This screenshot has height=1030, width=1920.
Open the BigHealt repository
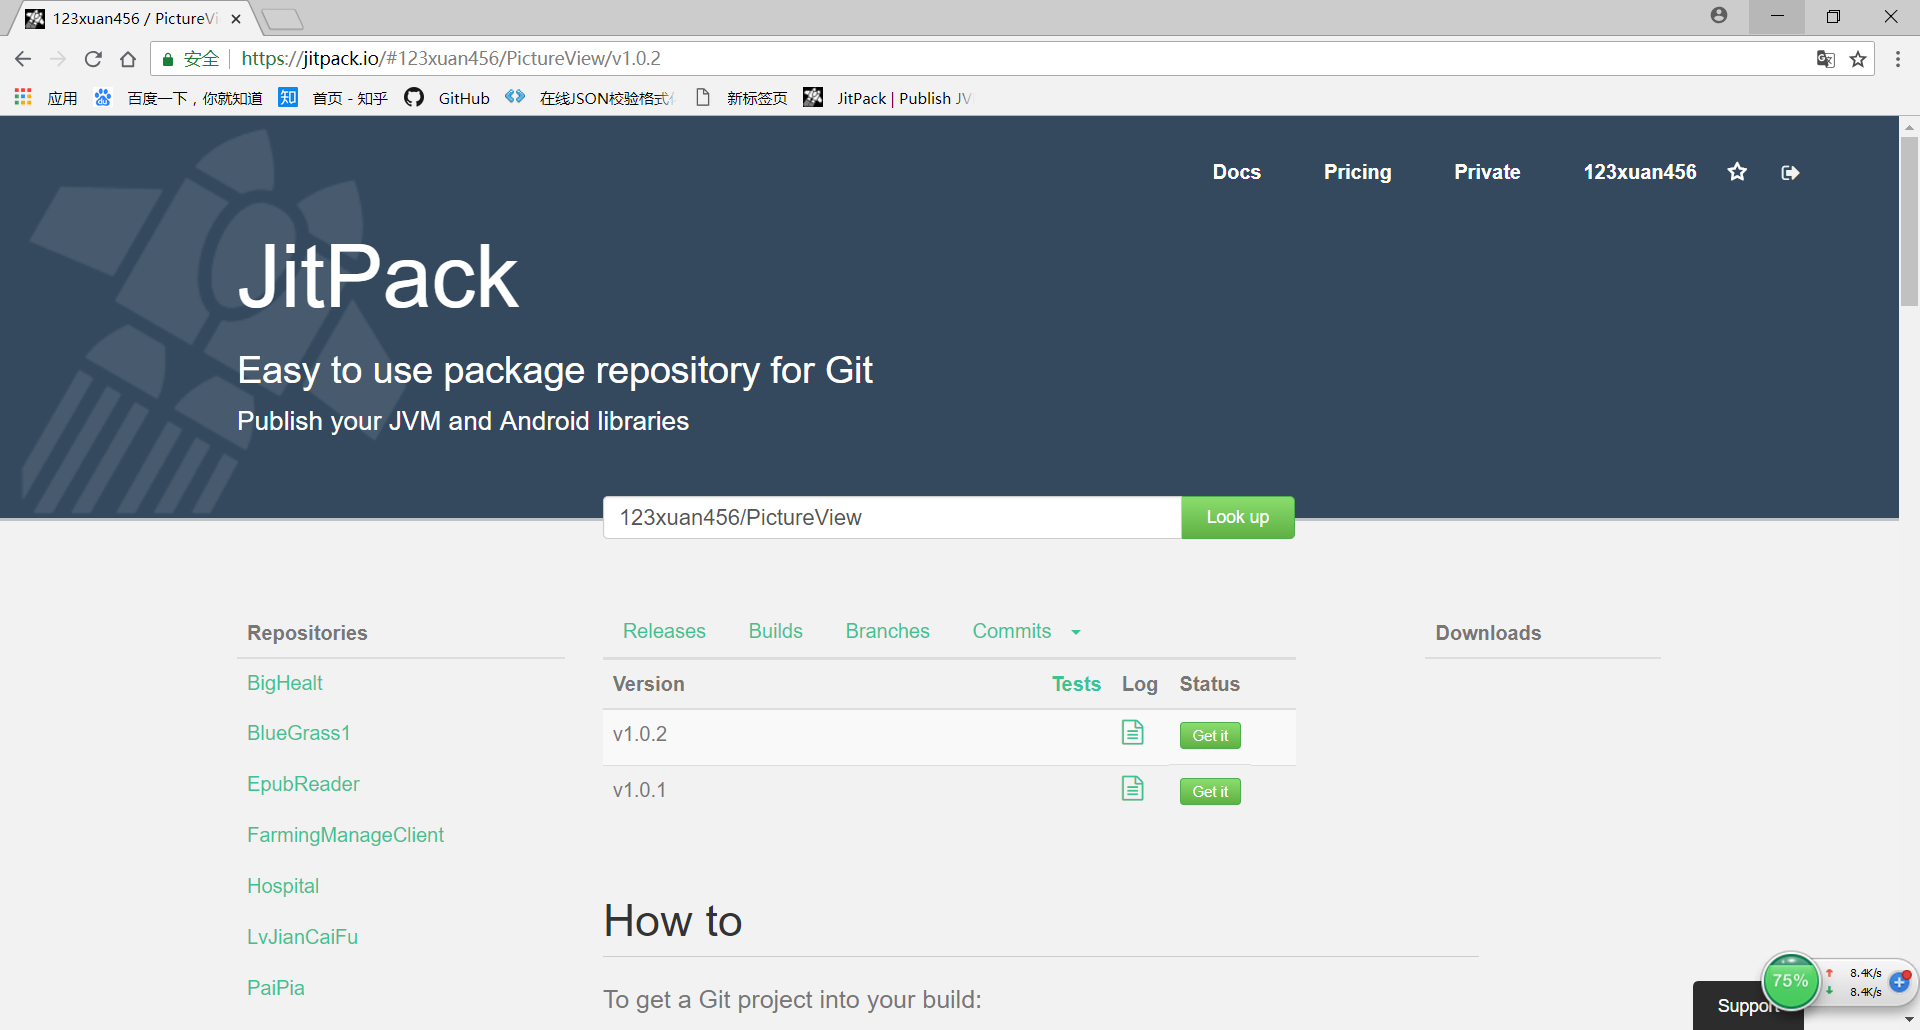pyautogui.click(x=285, y=683)
